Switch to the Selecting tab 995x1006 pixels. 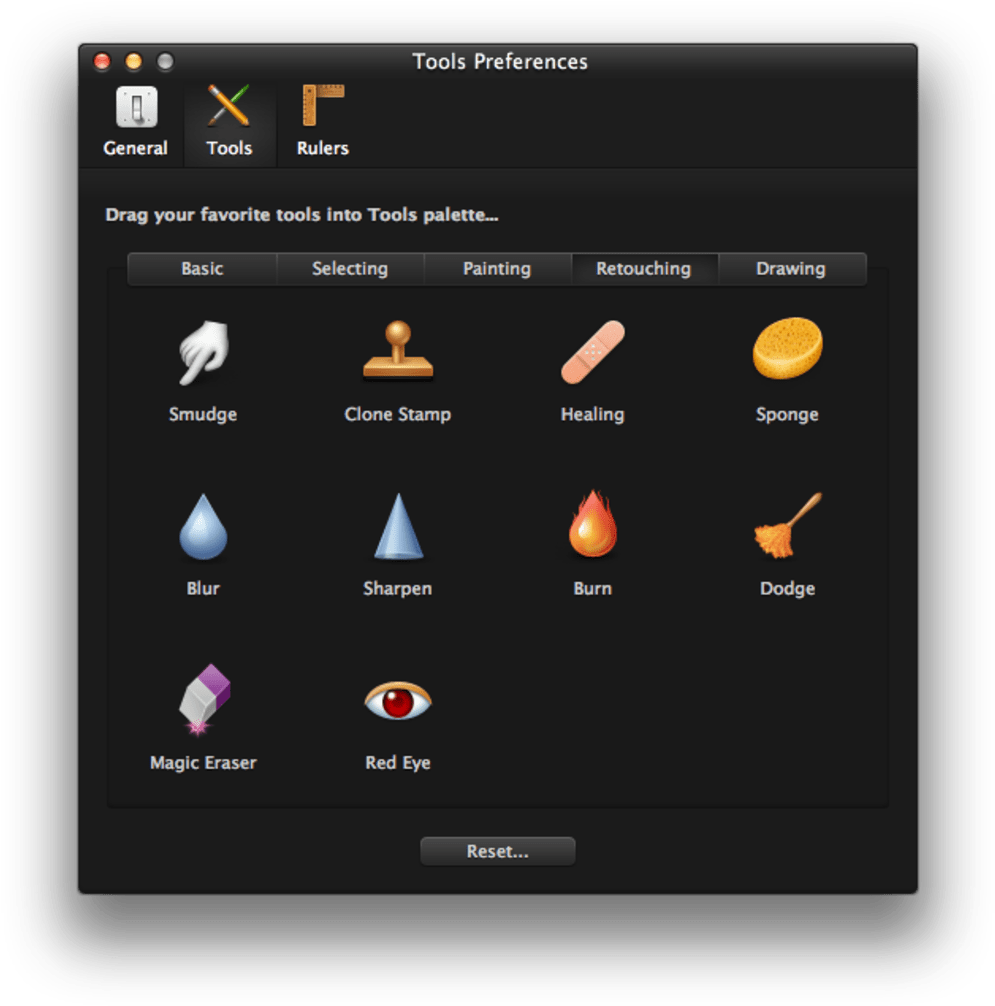pyautogui.click(x=350, y=269)
